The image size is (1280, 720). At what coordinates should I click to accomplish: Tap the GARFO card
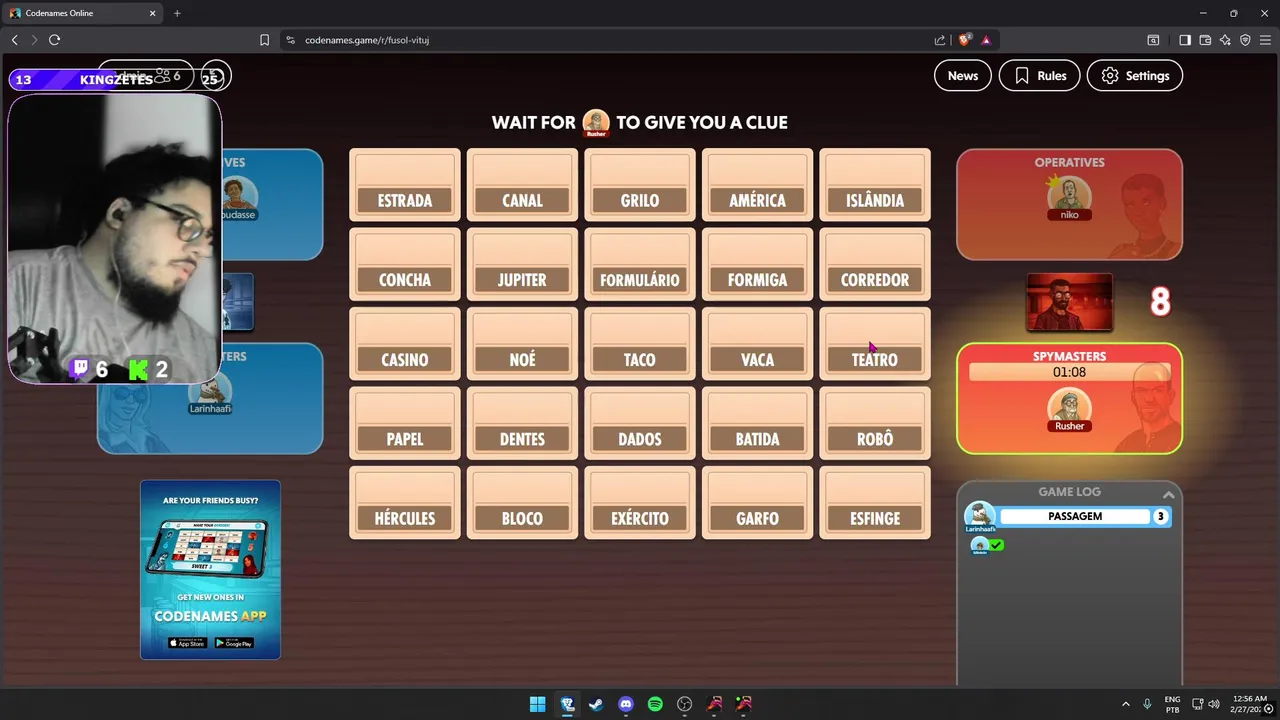[x=757, y=503]
